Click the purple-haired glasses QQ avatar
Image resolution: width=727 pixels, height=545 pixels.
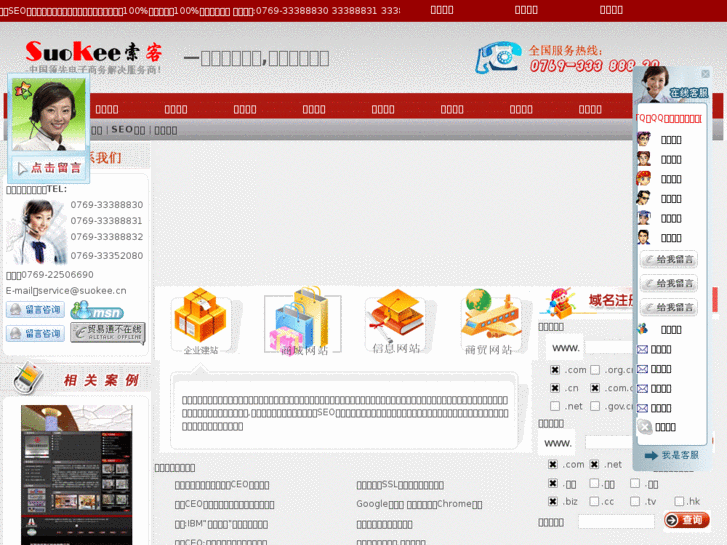click(x=644, y=139)
